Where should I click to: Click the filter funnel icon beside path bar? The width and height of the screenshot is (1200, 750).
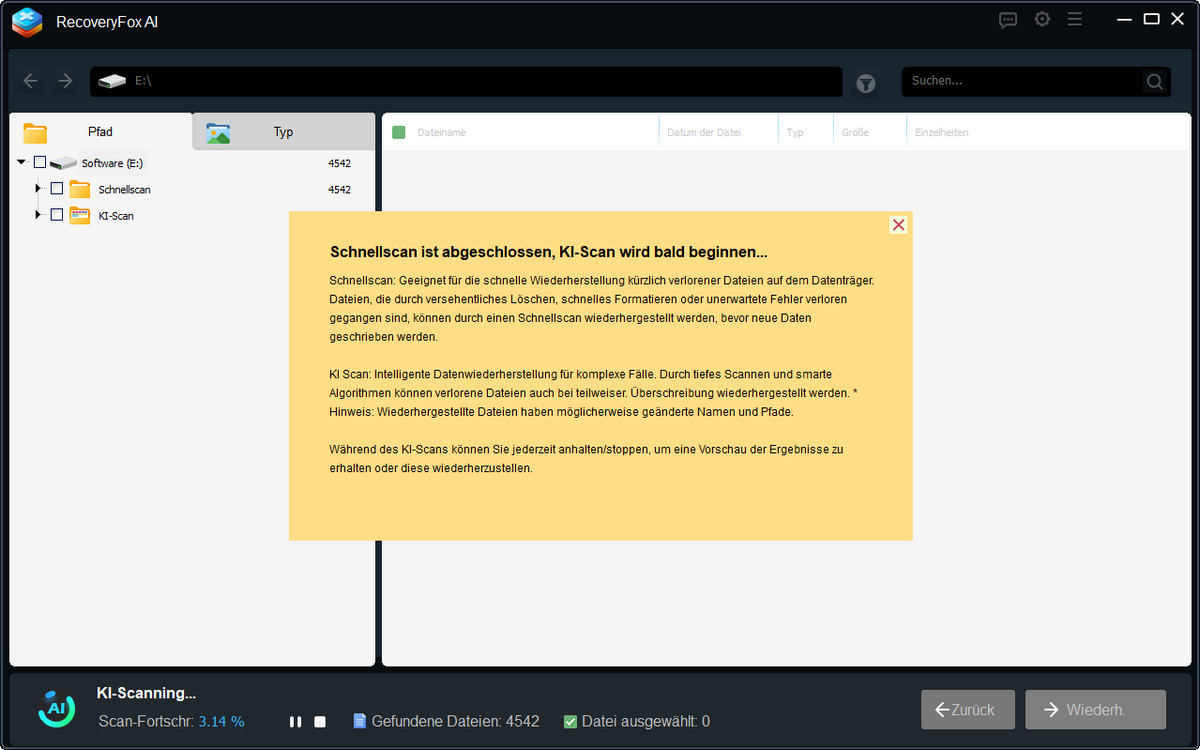865,84
